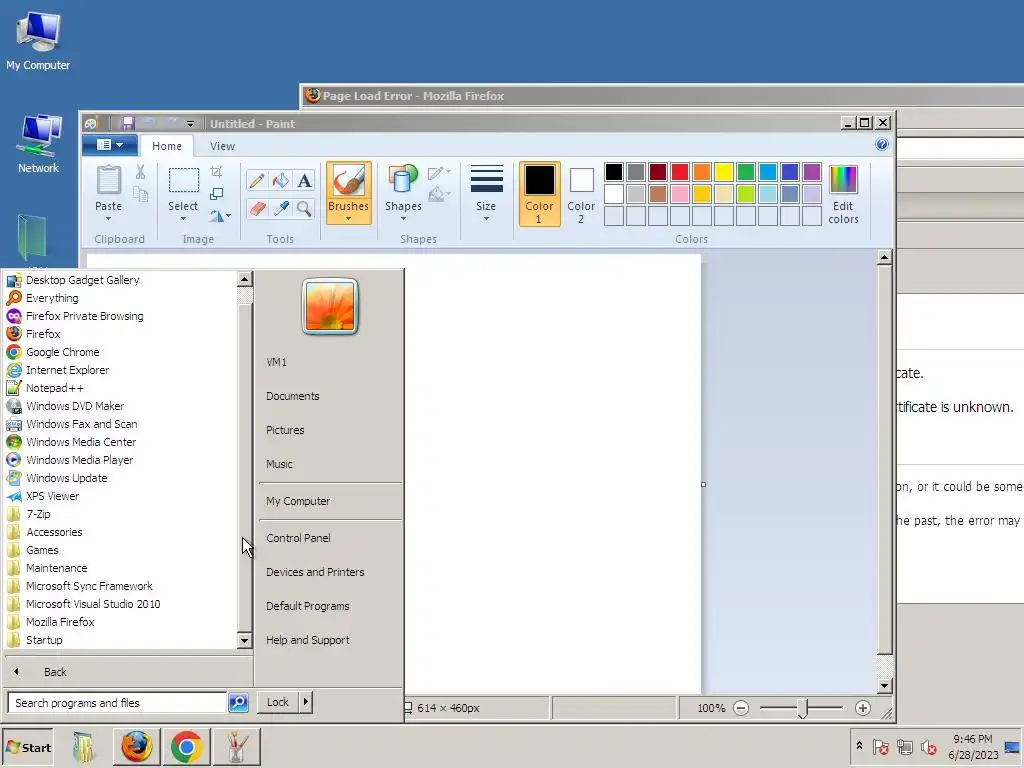The height and width of the screenshot is (768, 1024).
Task: Click the Chrome icon on the taskbar
Action: pos(187,747)
